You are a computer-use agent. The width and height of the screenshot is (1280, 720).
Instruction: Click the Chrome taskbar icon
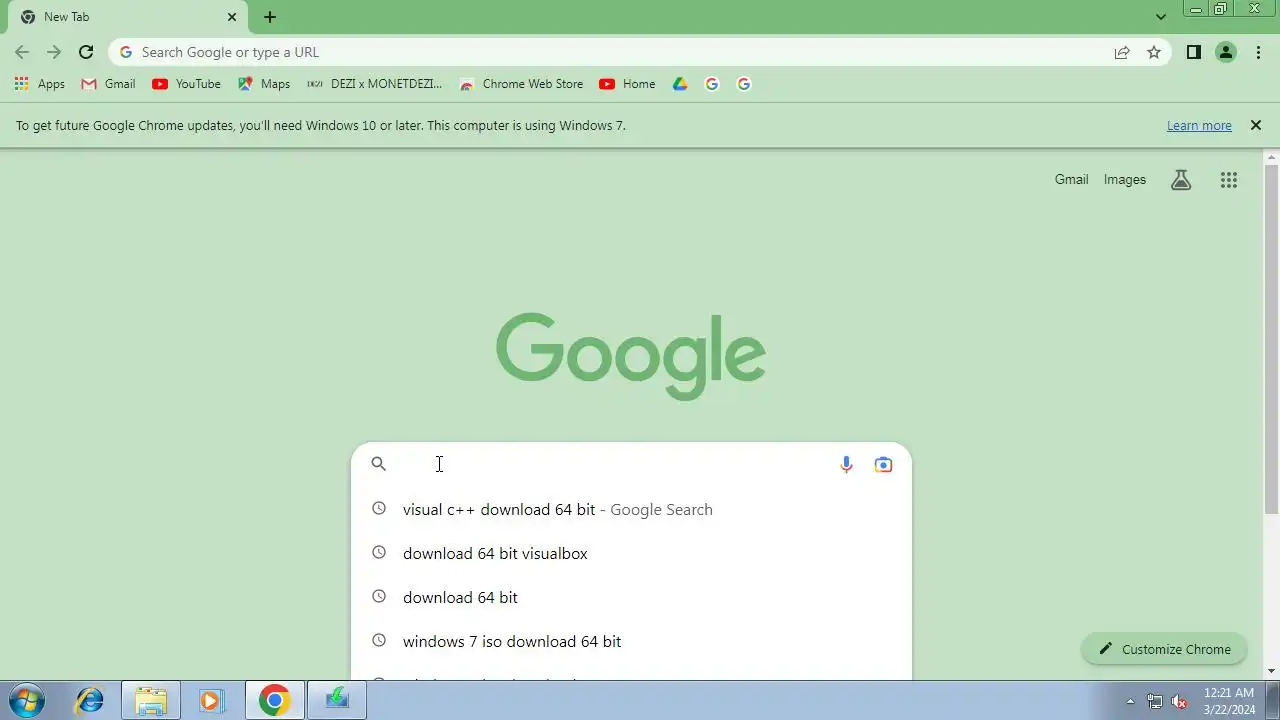pos(274,700)
